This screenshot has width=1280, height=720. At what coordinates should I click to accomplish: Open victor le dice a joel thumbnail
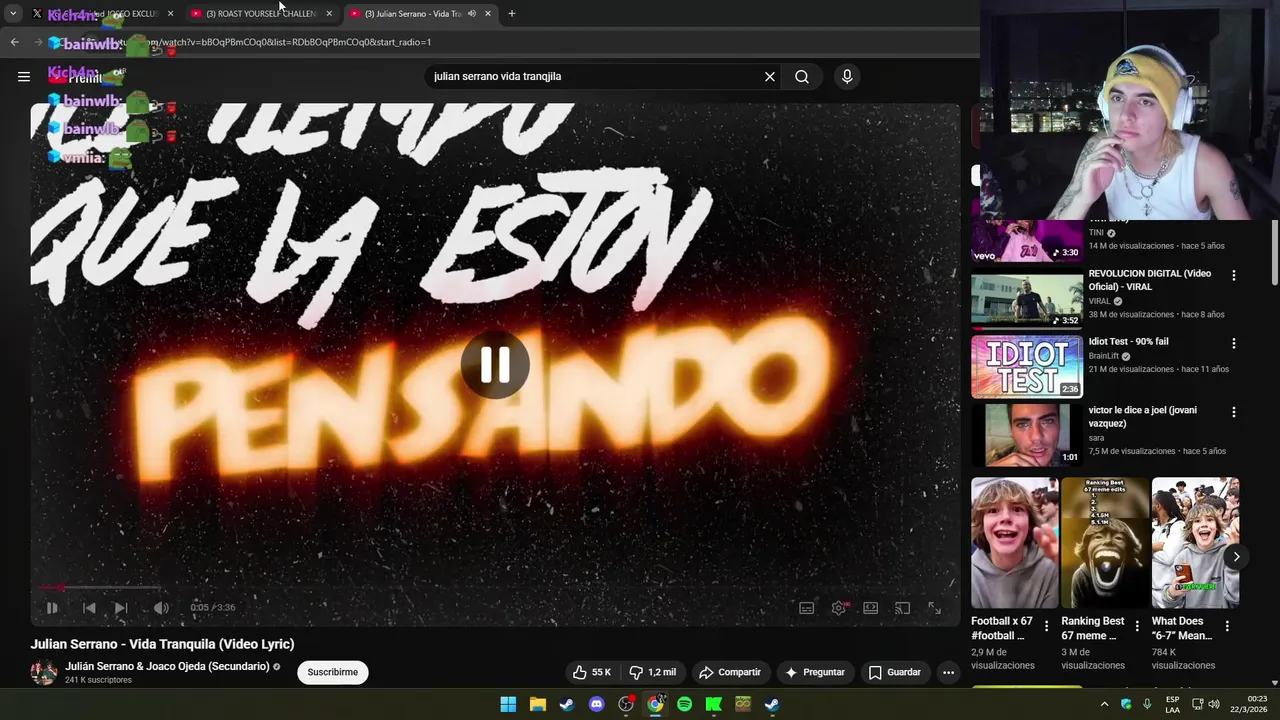tap(1027, 435)
